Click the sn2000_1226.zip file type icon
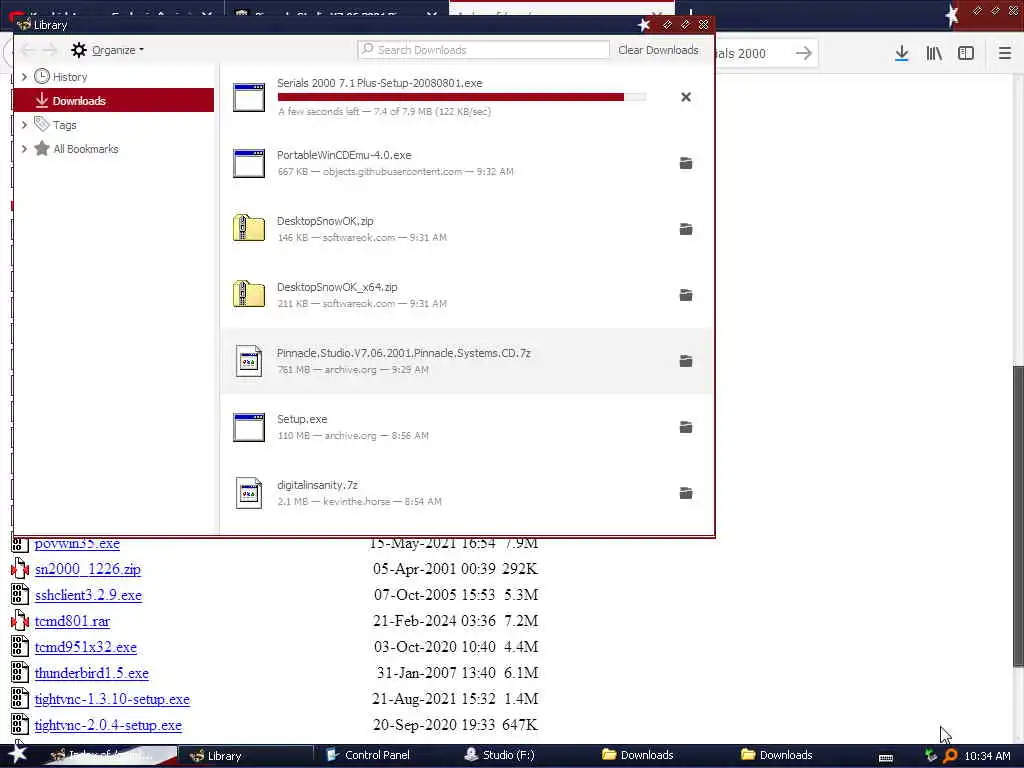This screenshot has width=1024, height=768. [x=20, y=569]
